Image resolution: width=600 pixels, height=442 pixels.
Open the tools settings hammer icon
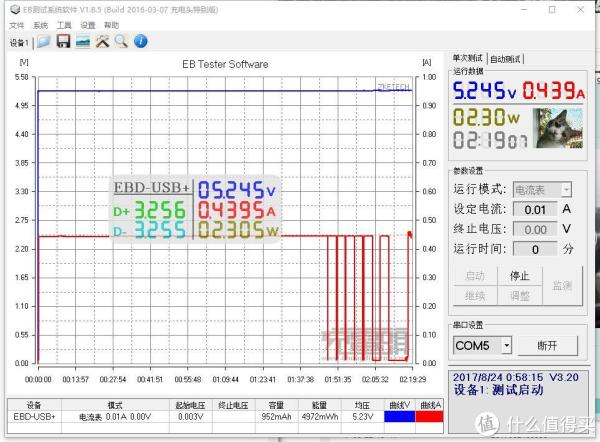tap(102, 42)
